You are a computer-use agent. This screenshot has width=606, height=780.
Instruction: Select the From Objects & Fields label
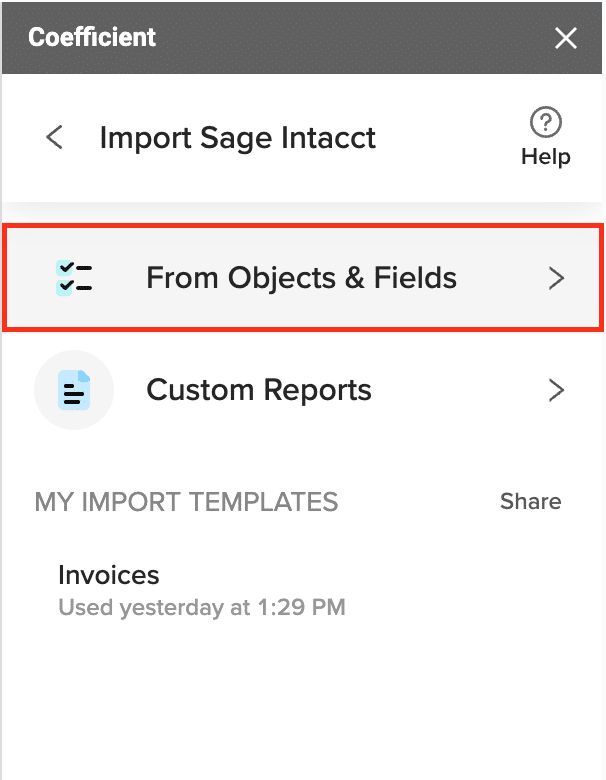click(x=301, y=278)
